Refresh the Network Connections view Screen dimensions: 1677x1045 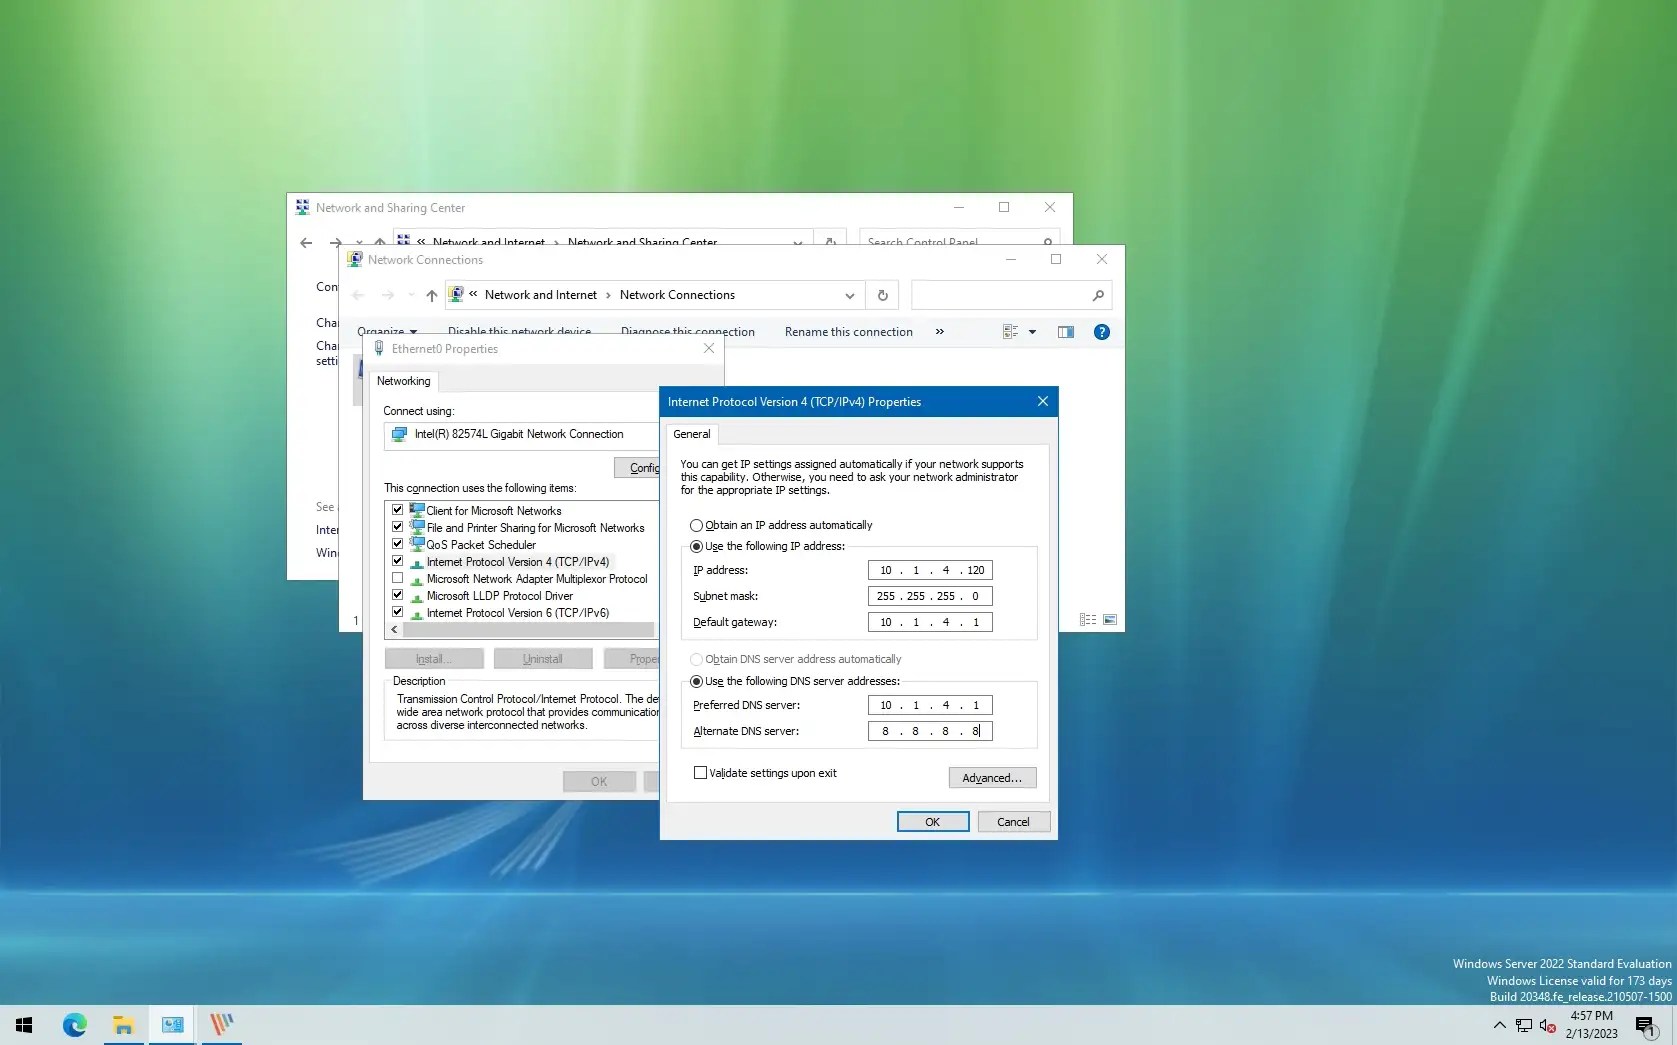coord(883,295)
